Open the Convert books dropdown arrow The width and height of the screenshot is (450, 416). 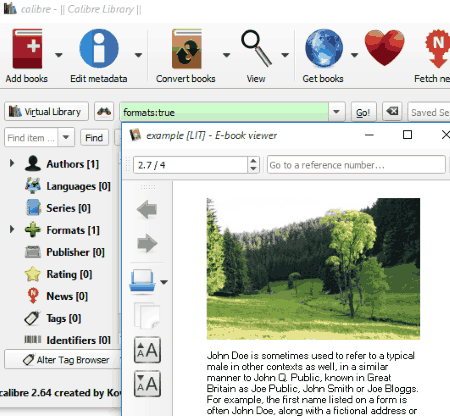click(x=226, y=55)
